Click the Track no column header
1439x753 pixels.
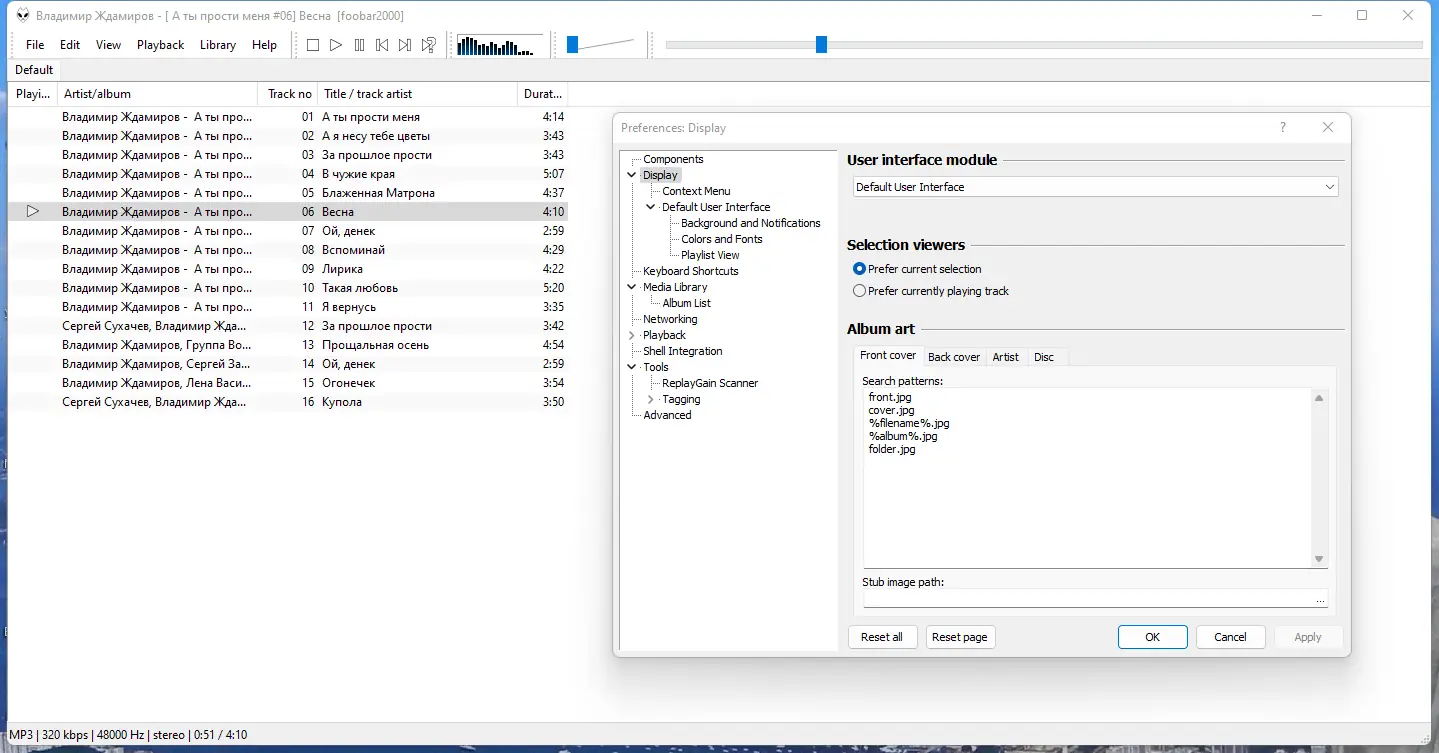[288, 94]
